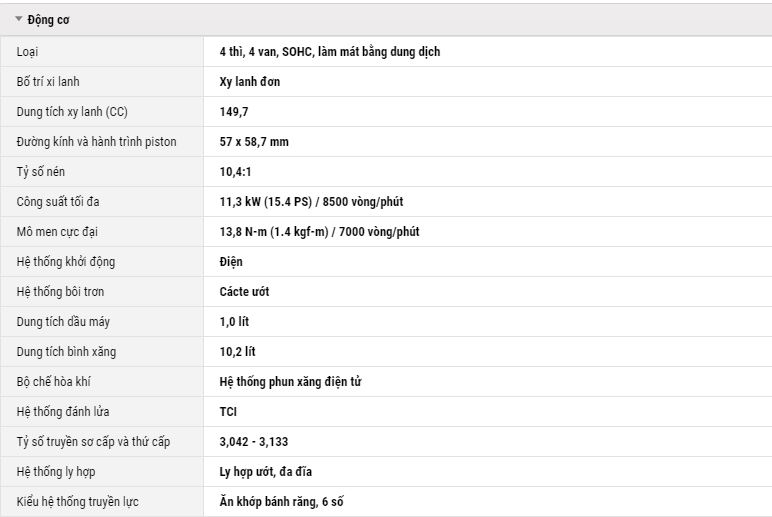Click the Tỷ số nén 10,4:1 value
Screen dimensions: 772x517
(x=235, y=172)
